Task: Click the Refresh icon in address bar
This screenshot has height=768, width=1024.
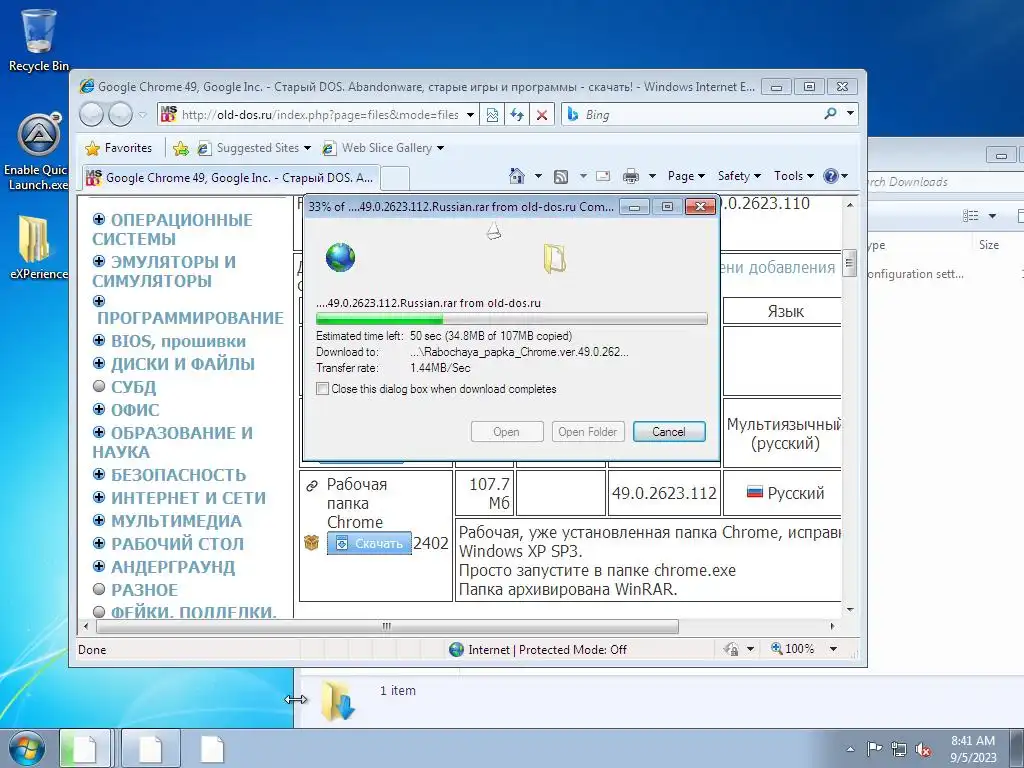Action: [x=517, y=115]
